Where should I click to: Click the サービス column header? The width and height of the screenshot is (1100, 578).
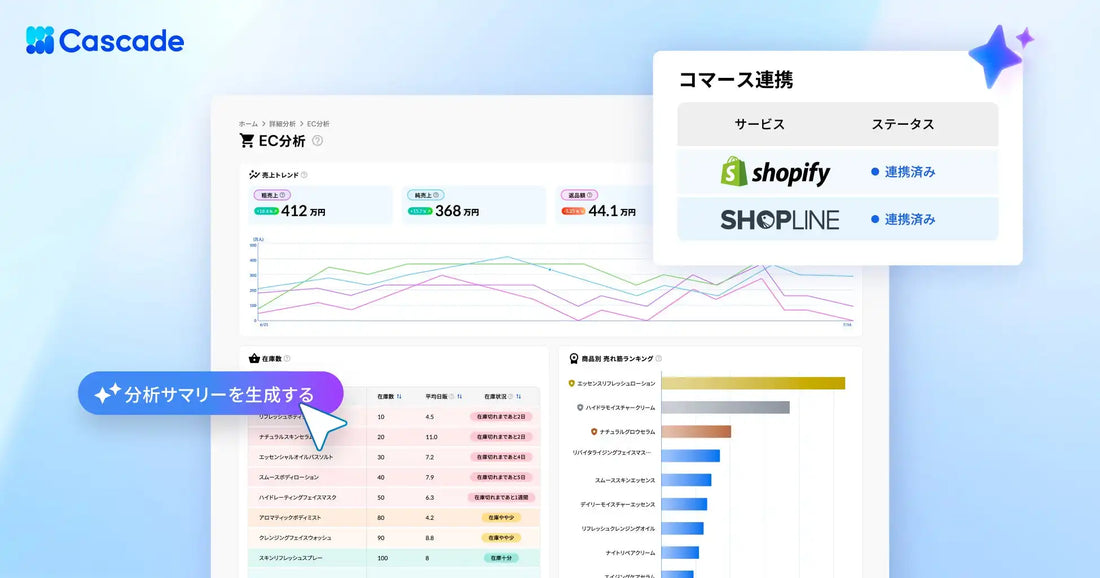(759, 124)
